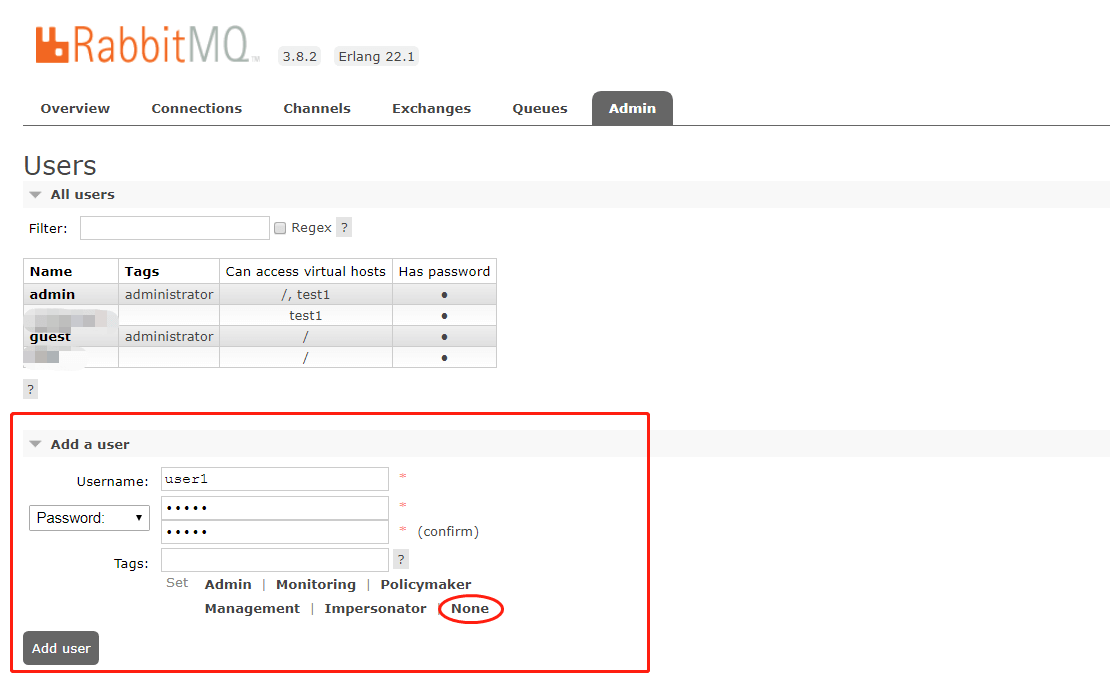
Task: Click the RabbitMQ logo
Action: (x=147, y=45)
